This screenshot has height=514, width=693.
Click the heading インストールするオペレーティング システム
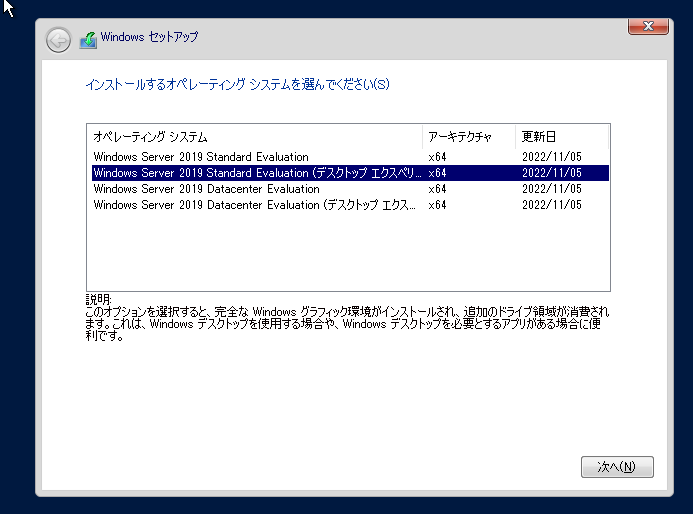[x=238, y=84]
